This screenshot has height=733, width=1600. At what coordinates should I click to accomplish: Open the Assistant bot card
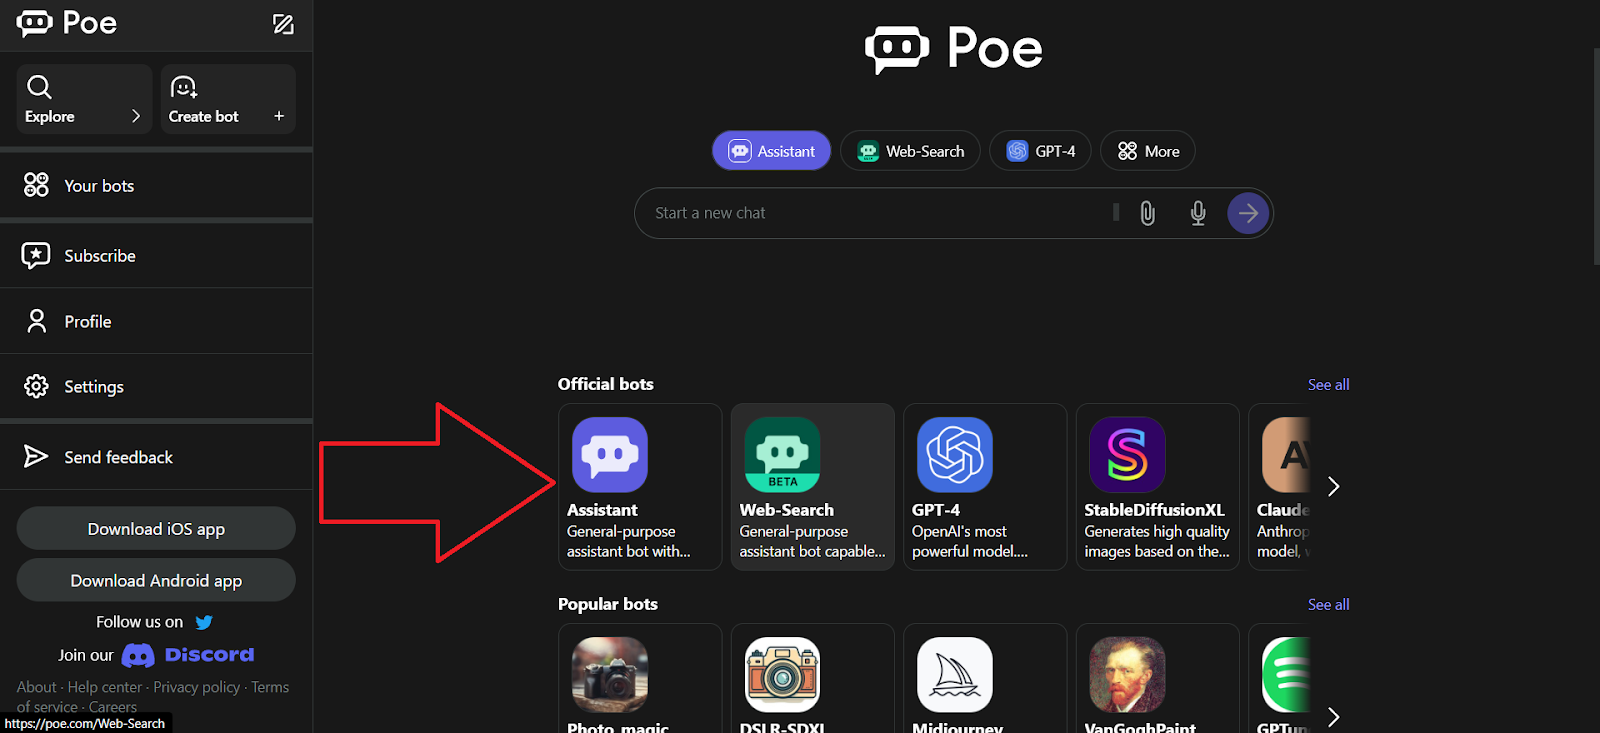pyautogui.click(x=640, y=487)
